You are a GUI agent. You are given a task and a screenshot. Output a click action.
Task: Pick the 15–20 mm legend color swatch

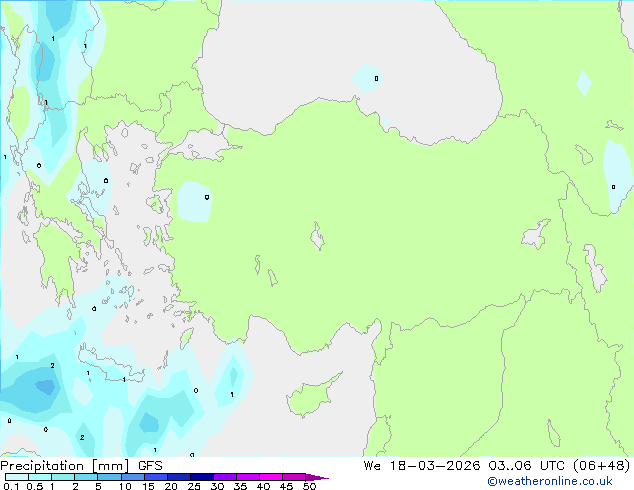156,477
